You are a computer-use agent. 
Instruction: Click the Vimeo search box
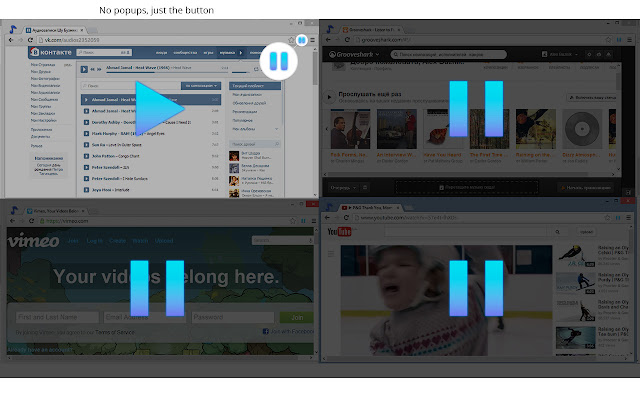[282, 240]
